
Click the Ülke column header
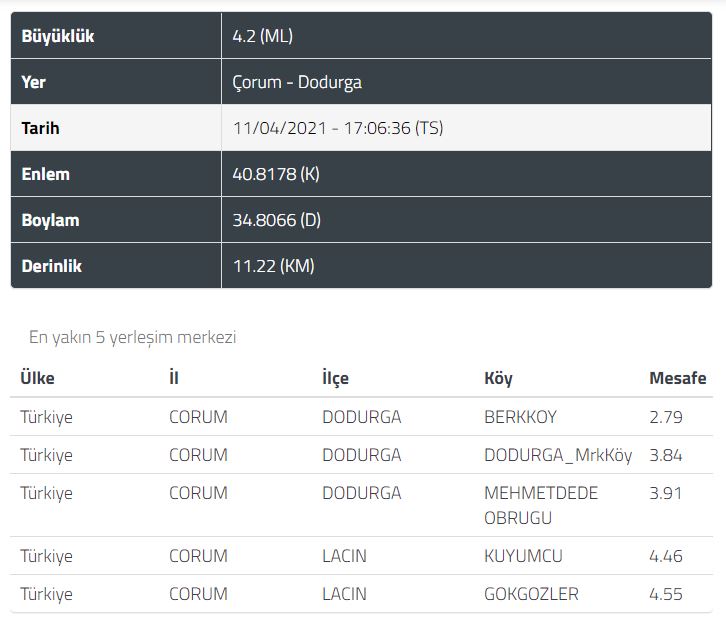[38, 378]
